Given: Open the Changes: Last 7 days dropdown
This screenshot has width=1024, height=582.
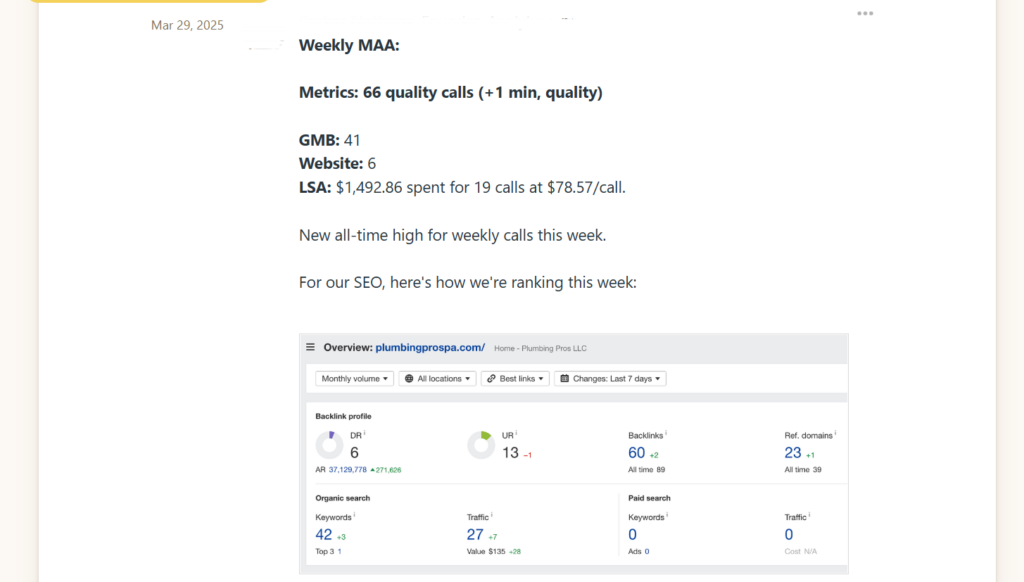Looking at the screenshot, I should pyautogui.click(x=611, y=378).
